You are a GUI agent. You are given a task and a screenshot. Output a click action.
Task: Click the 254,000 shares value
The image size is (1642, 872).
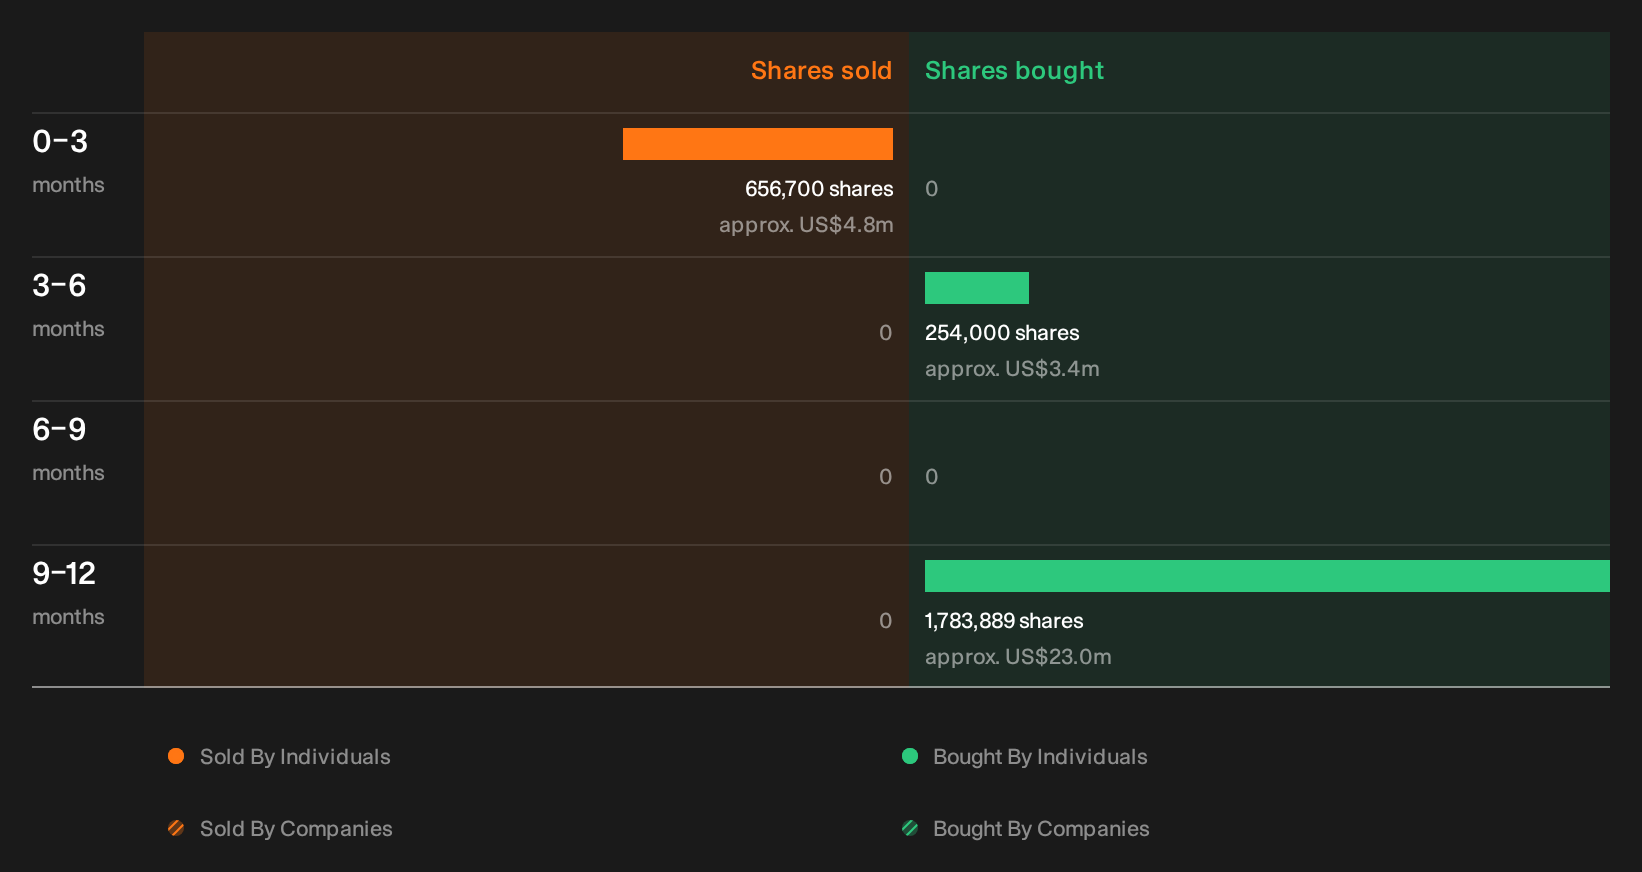(1002, 333)
